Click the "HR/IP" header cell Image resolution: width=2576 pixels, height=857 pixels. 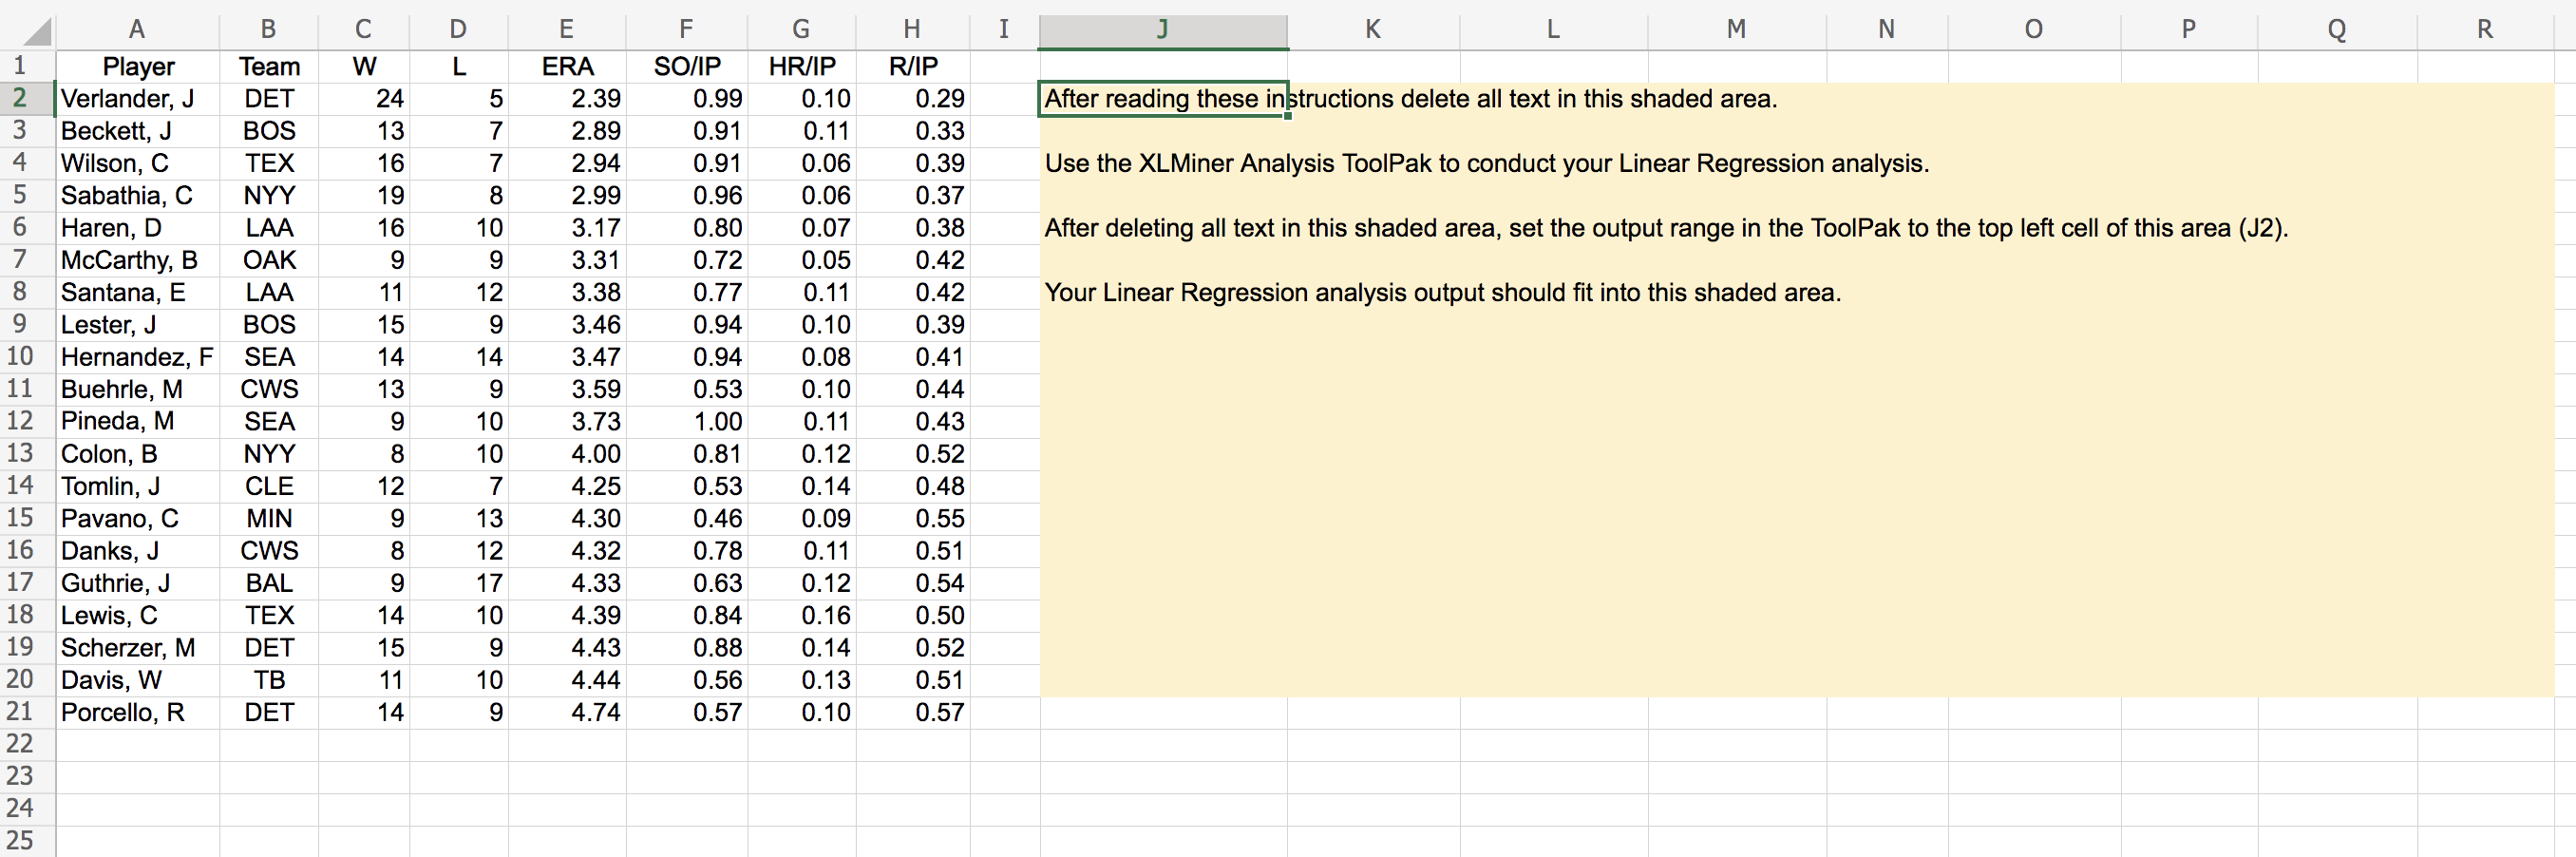802,67
